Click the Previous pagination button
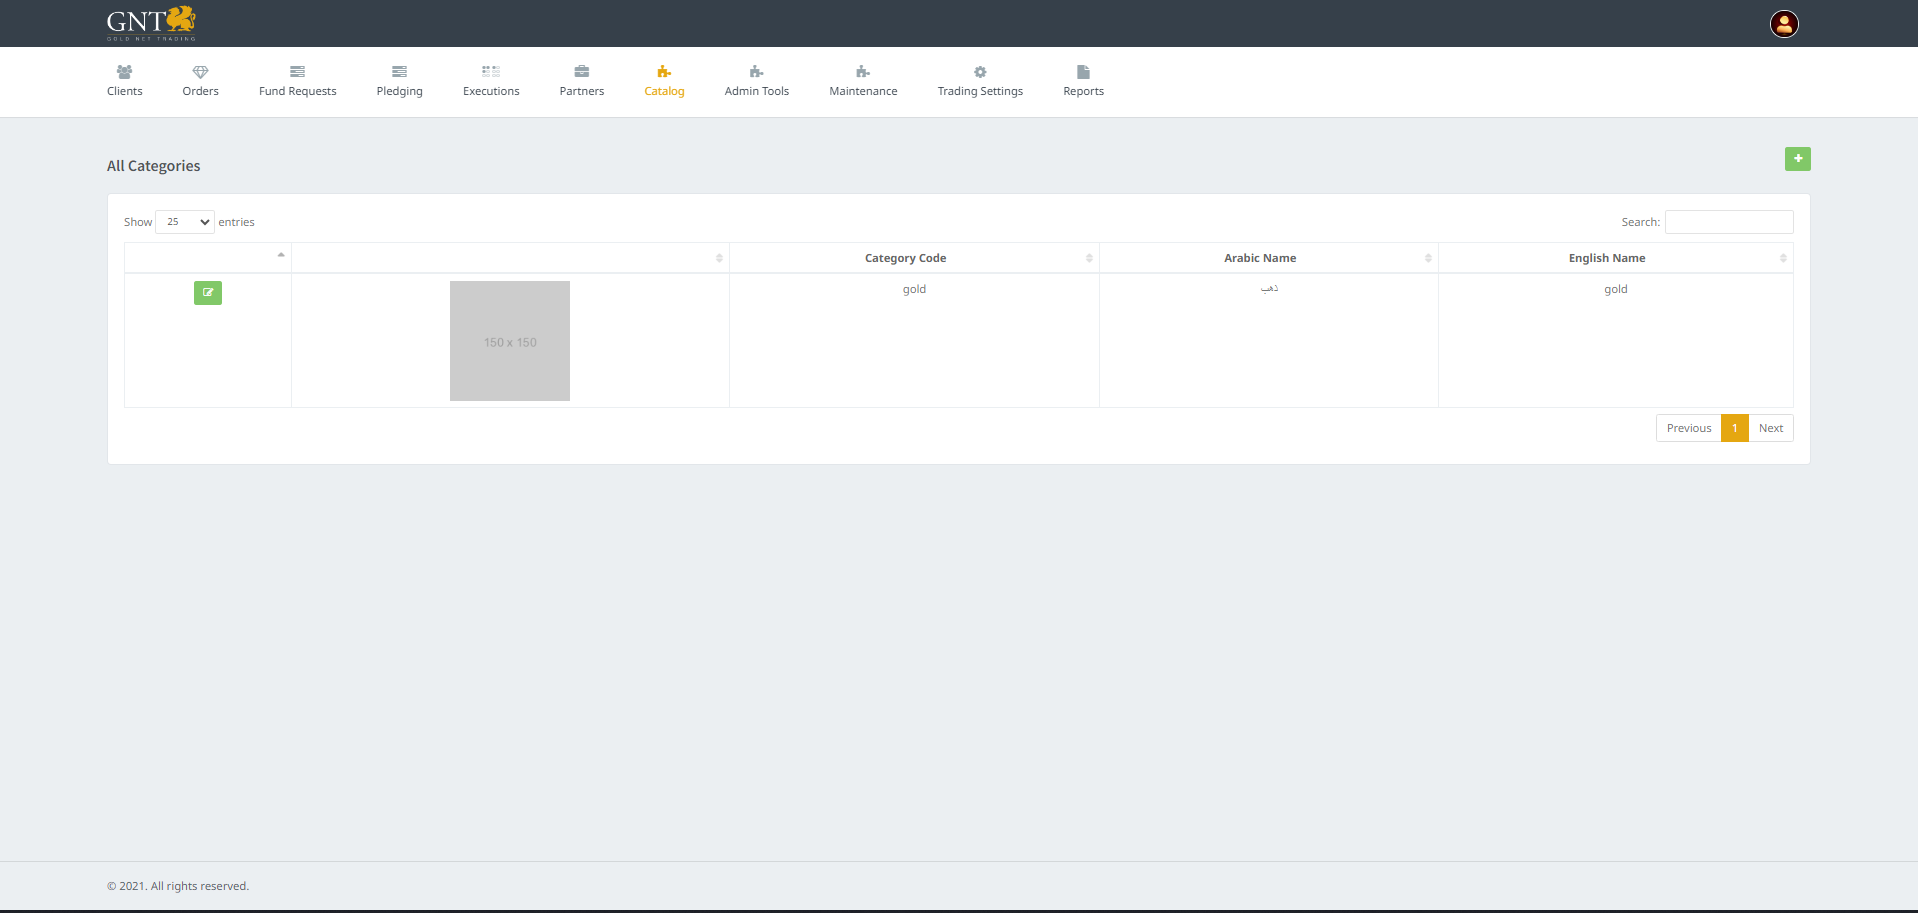Screen dimensions: 1918x913 1688,428
